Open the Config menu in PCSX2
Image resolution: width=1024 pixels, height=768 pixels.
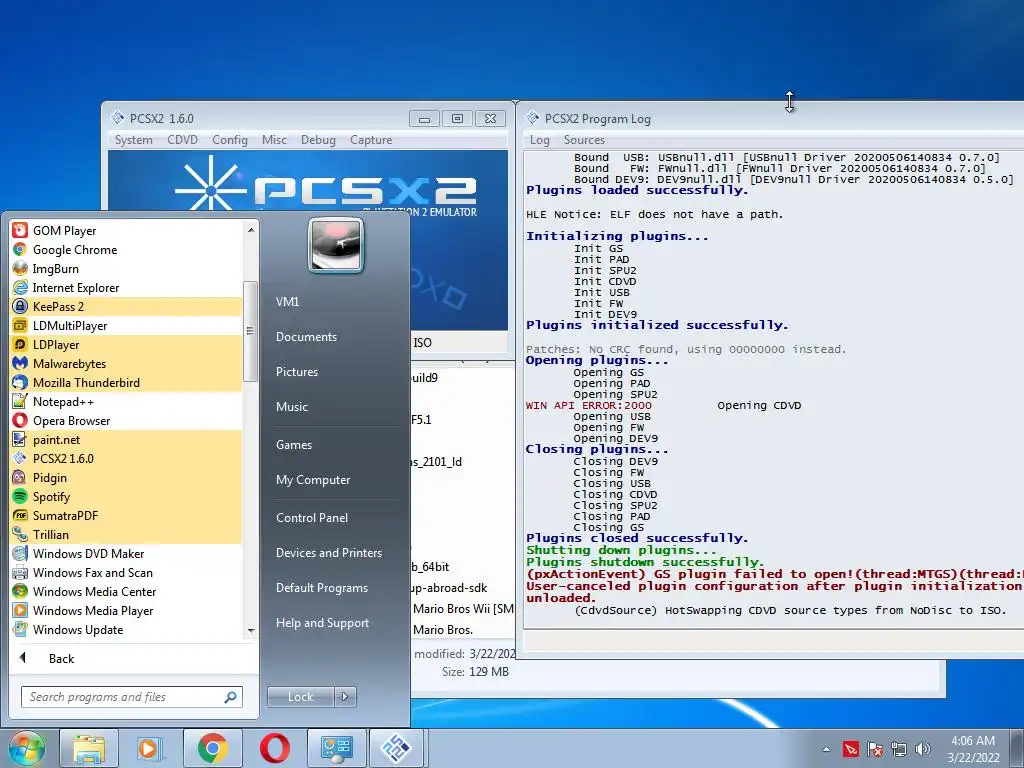[x=229, y=140]
